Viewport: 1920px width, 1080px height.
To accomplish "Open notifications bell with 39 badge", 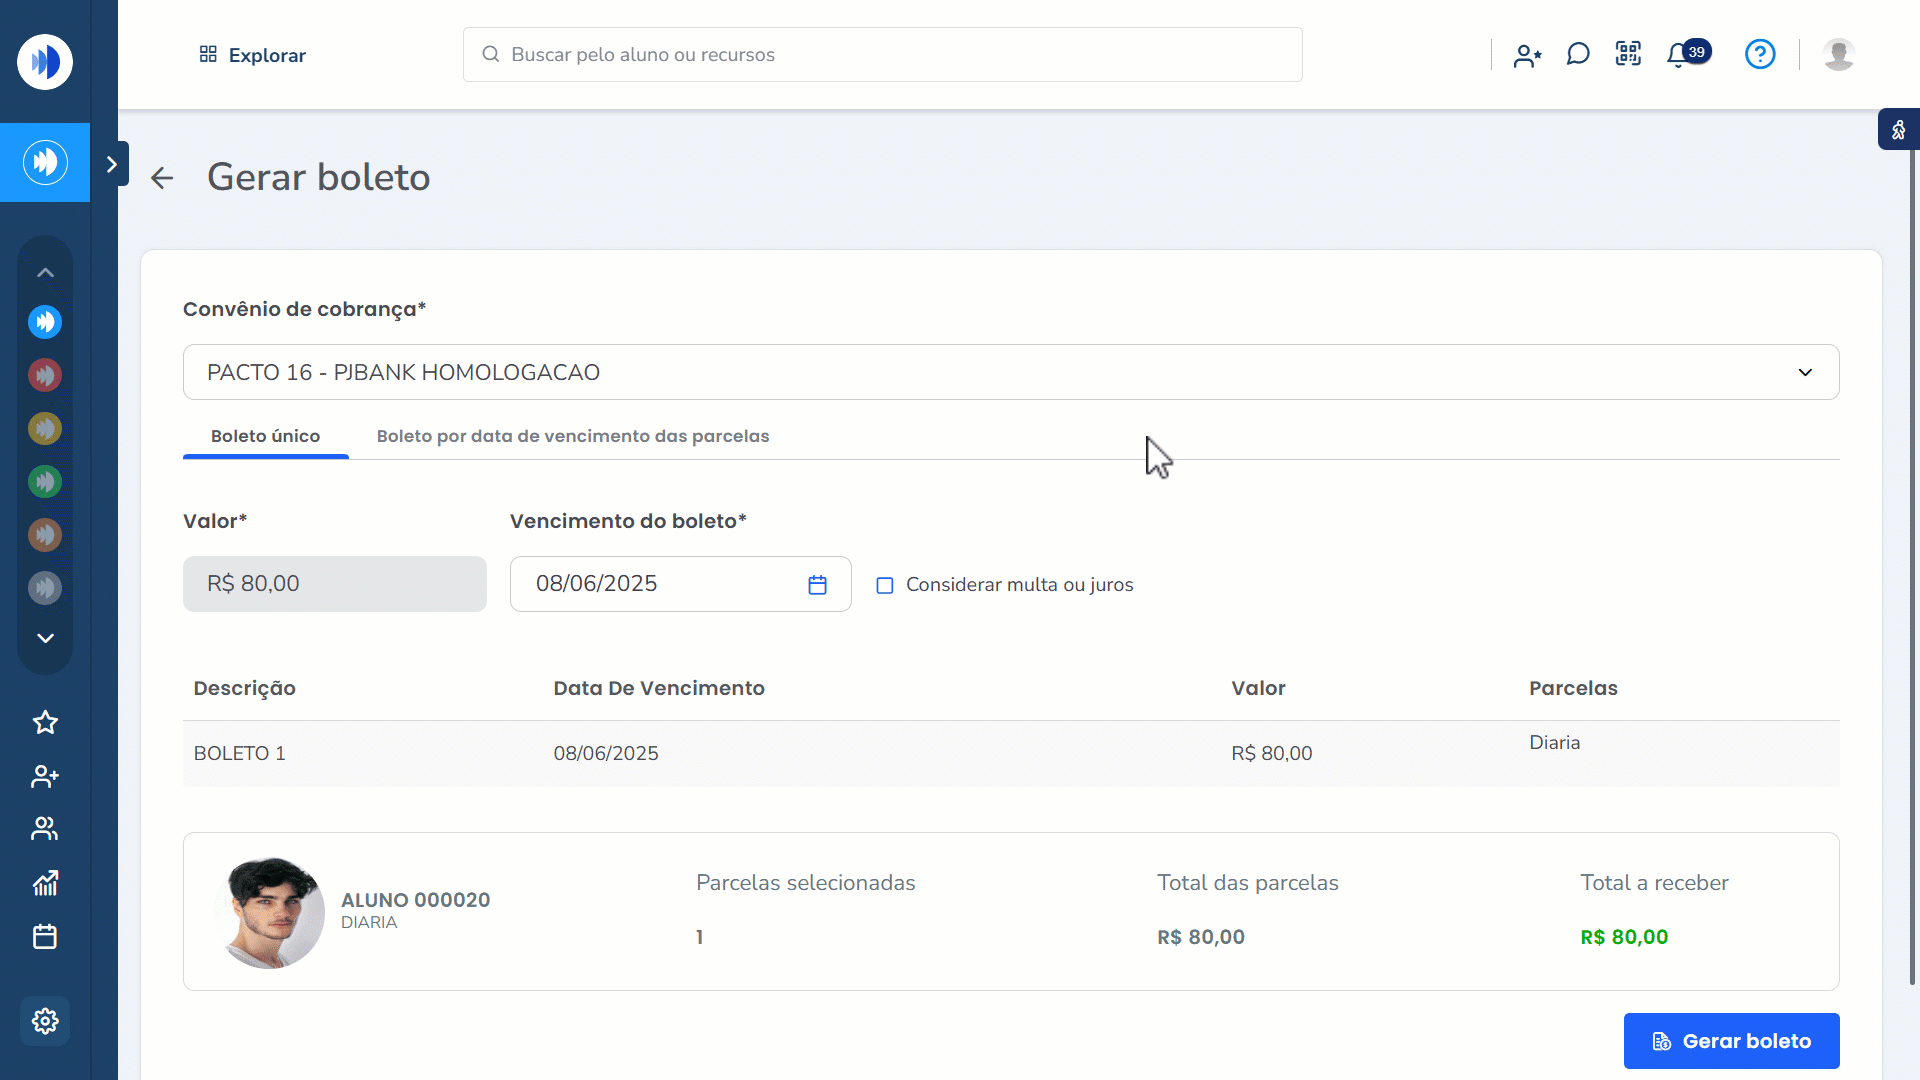I will coord(1680,55).
